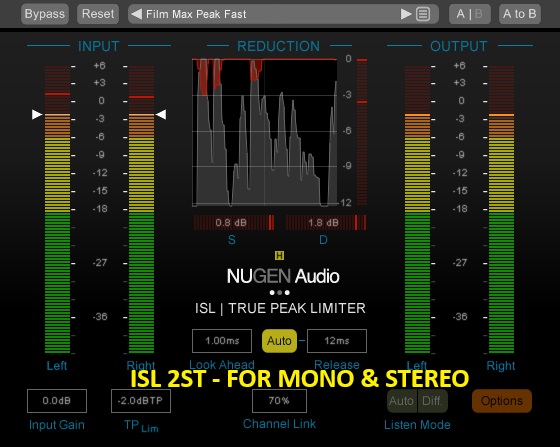Screen dimensions: 560x447
Task: Click the Input Left level meter
Action: pos(58,209)
